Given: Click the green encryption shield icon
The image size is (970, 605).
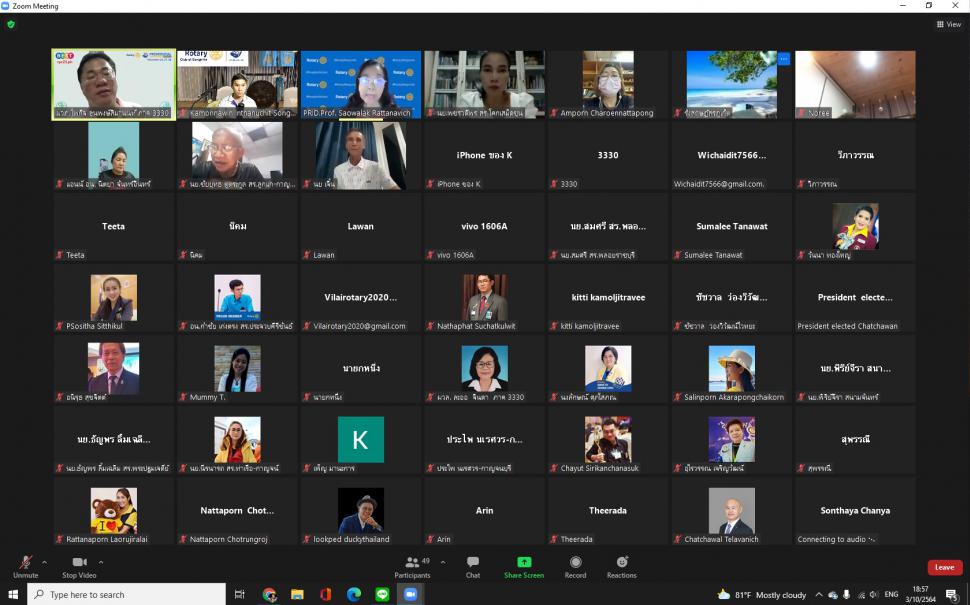Looking at the screenshot, I should (11, 24).
